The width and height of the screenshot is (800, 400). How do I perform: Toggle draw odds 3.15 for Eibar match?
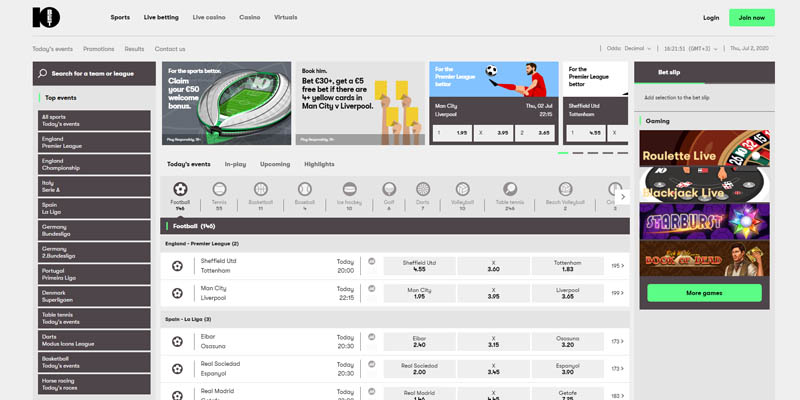pos(493,341)
